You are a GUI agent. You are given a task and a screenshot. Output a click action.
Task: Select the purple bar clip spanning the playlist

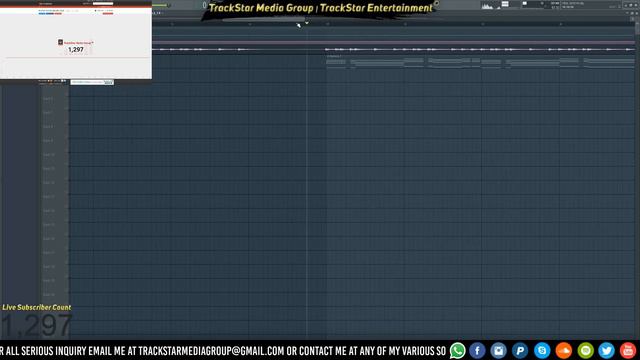pyautogui.click(x=394, y=42)
